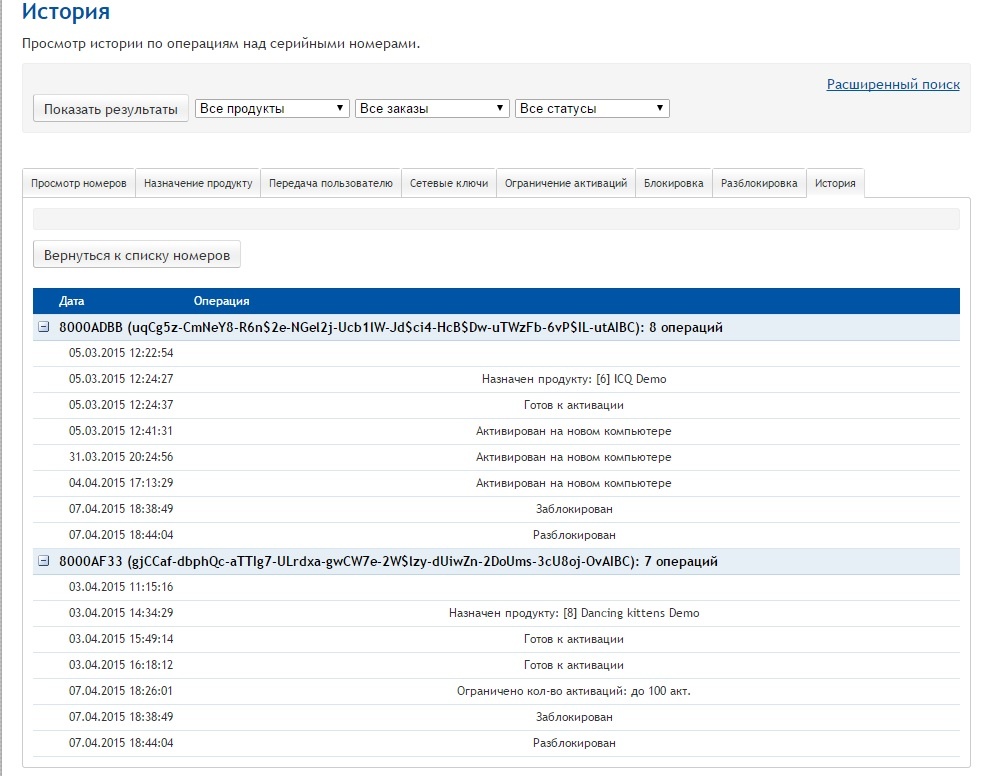Switch to the 'Назначение продукту' tab
Screen dimensions: 986x776
point(198,184)
